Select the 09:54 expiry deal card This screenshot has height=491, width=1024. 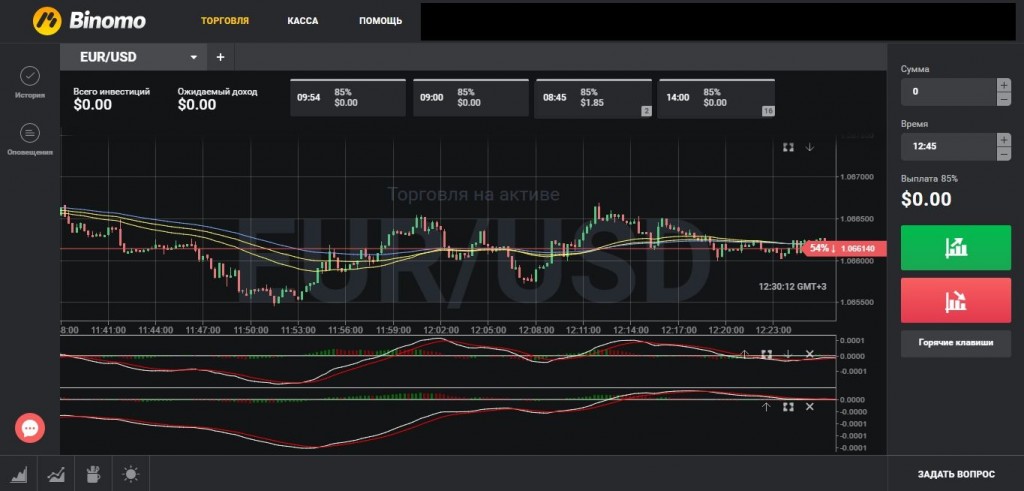(347, 98)
